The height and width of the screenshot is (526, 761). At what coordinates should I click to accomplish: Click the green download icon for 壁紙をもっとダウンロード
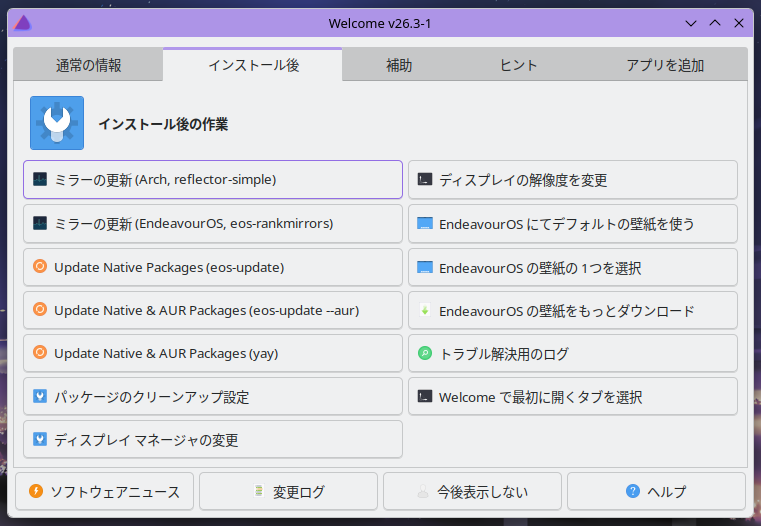pyautogui.click(x=425, y=311)
